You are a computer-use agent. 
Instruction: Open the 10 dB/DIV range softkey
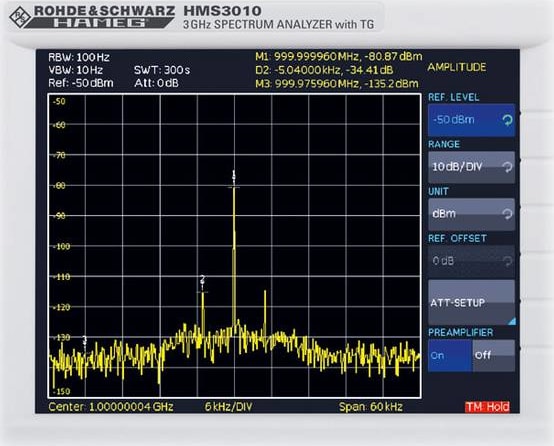pos(471,167)
